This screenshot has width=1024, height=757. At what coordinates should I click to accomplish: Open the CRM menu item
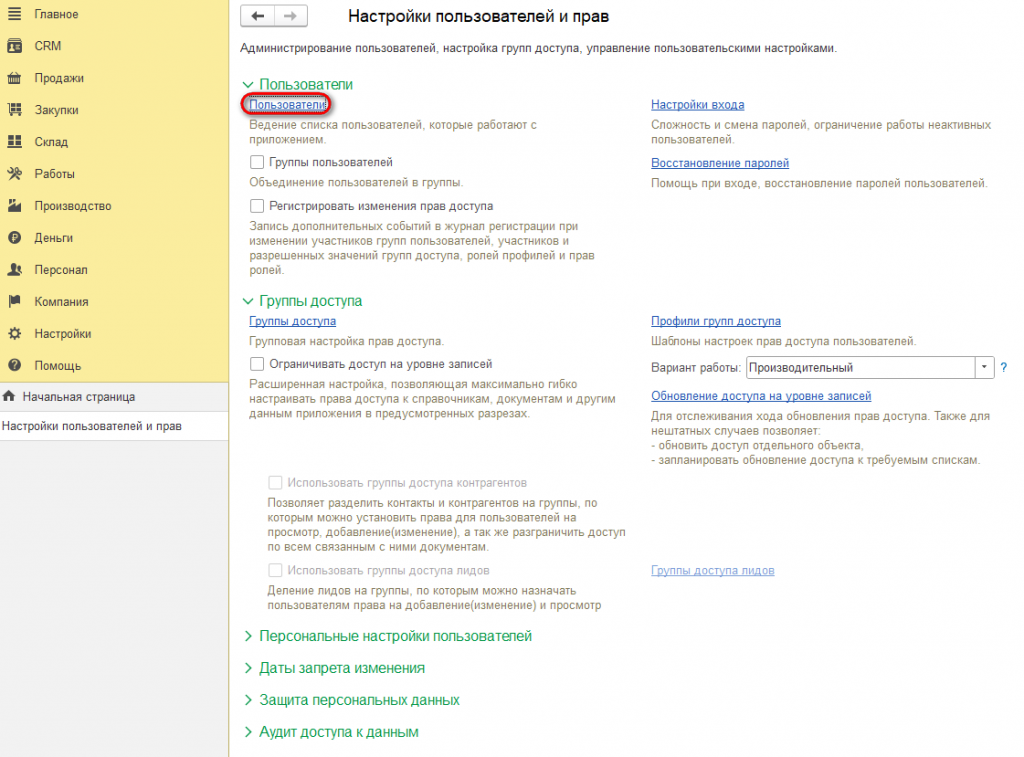[x=48, y=46]
